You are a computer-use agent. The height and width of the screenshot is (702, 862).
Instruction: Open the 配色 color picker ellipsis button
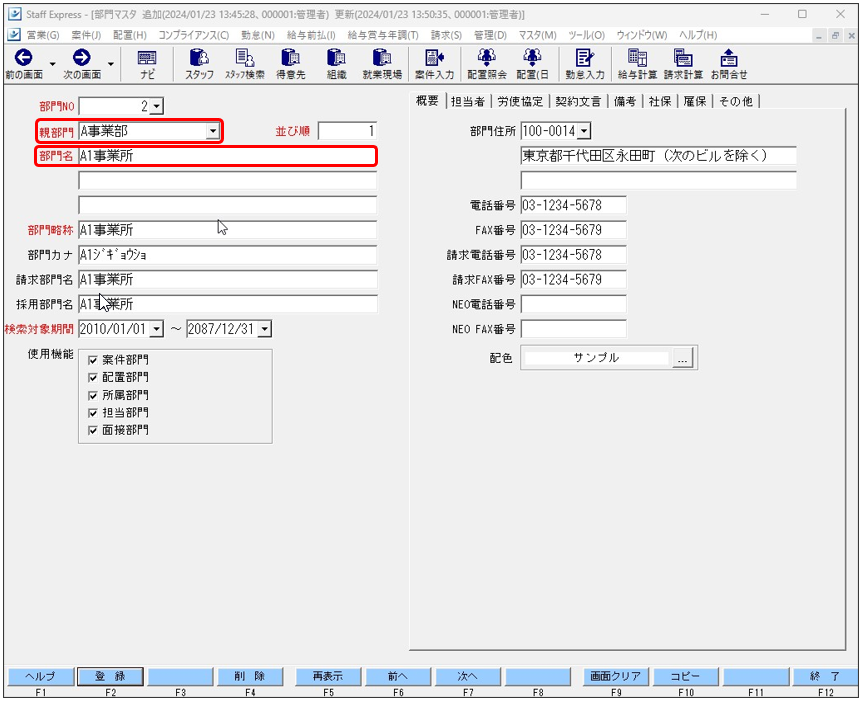tap(682, 359)
